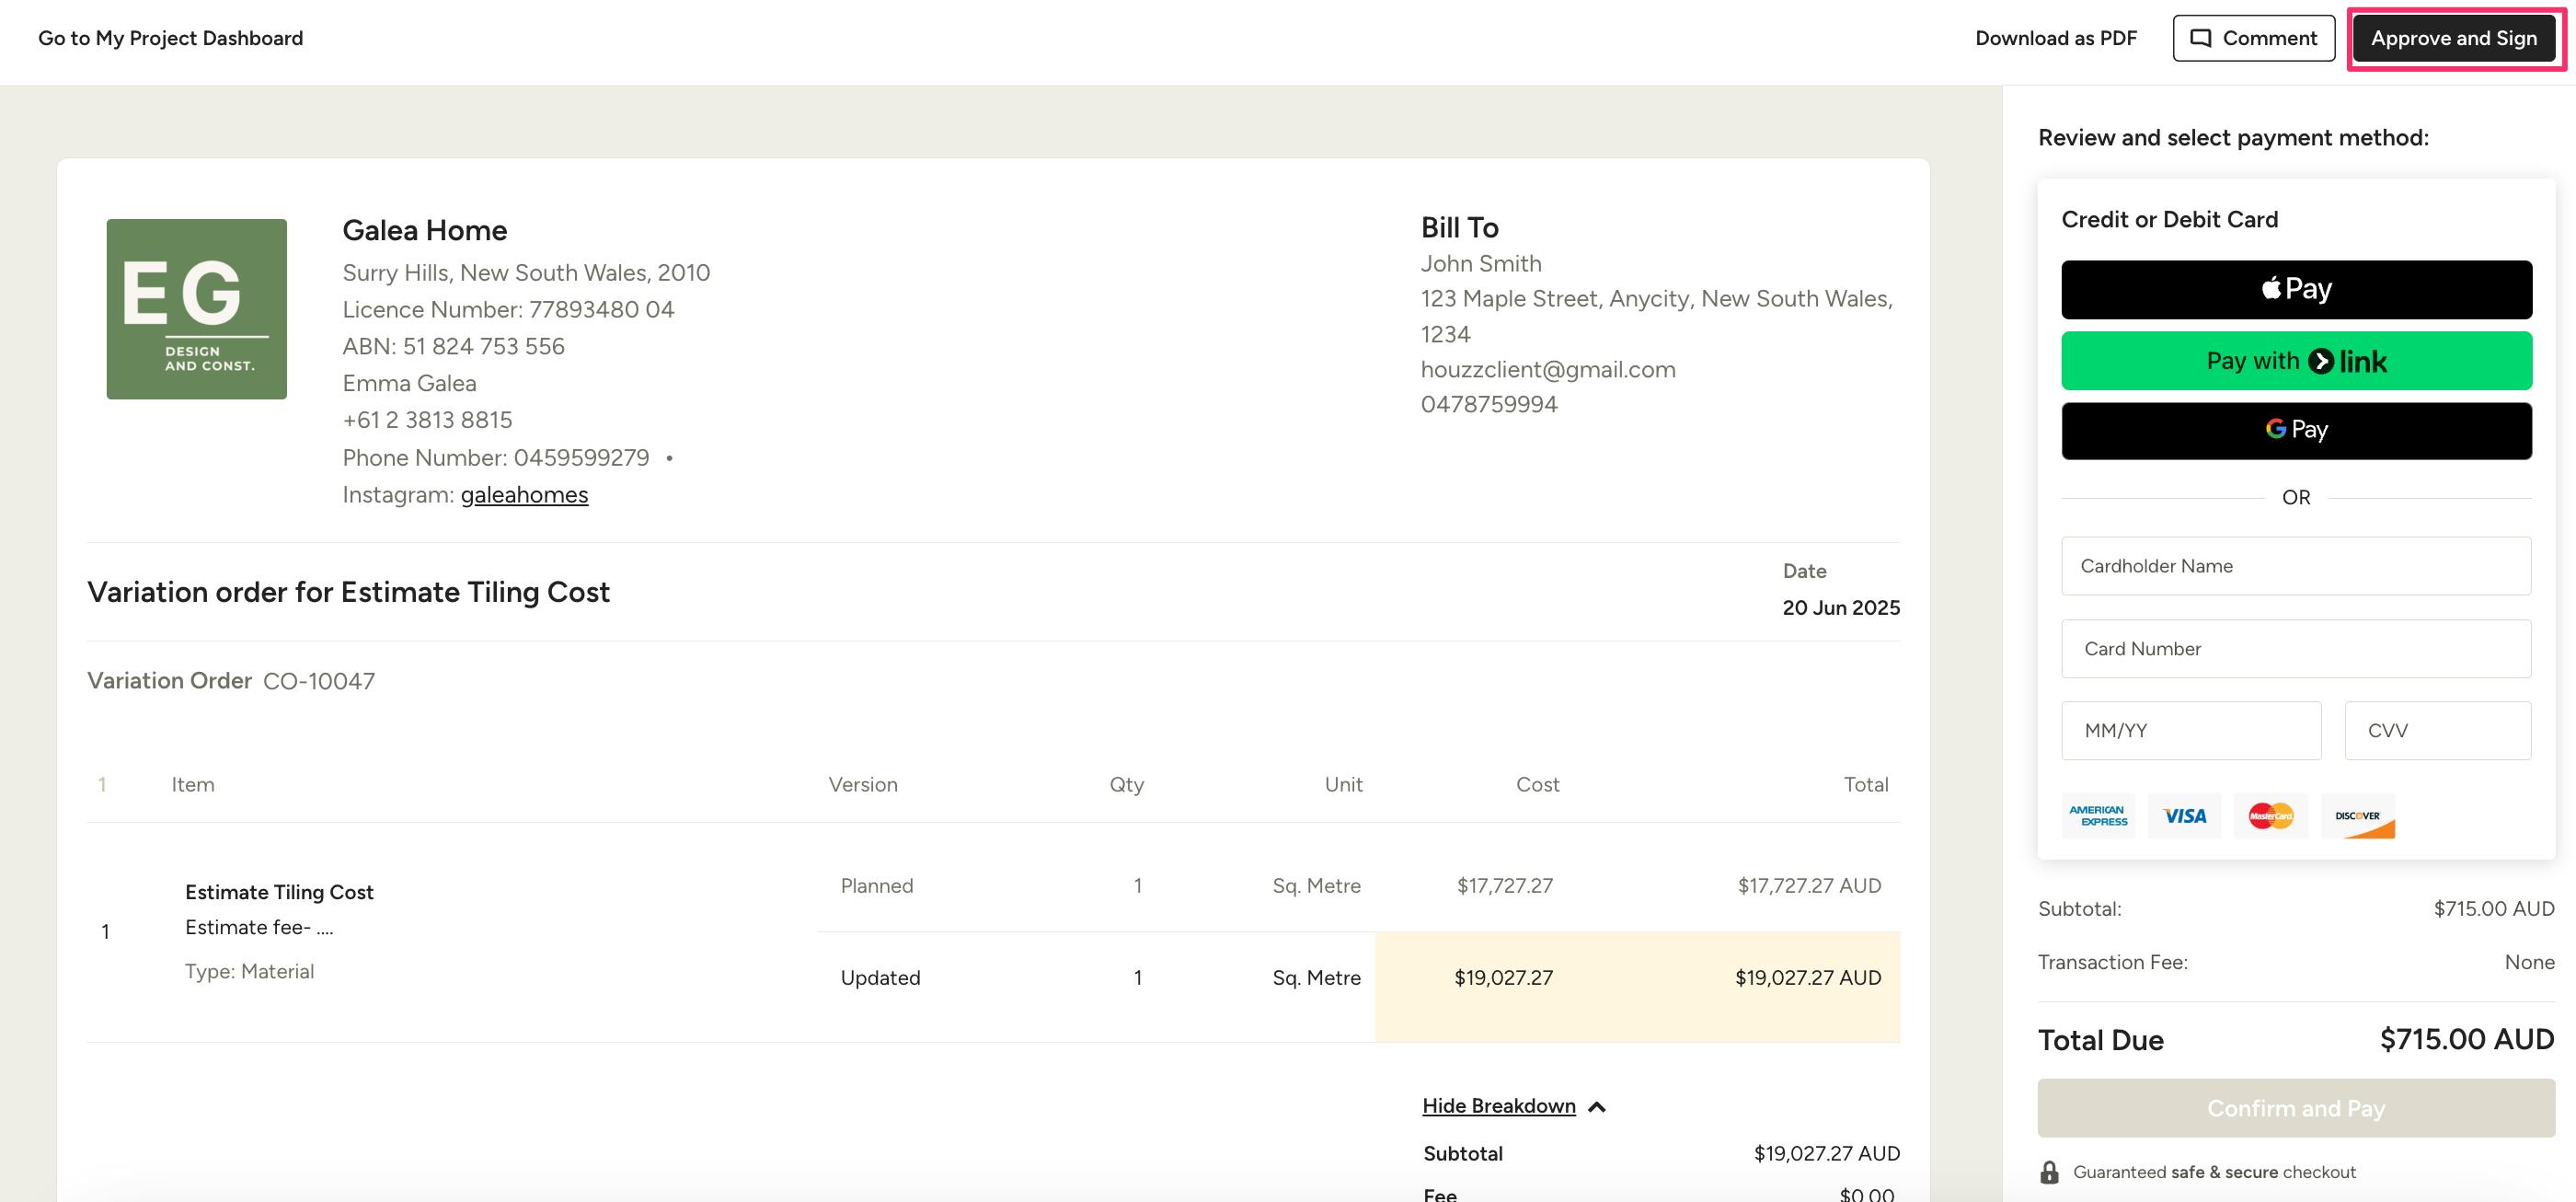This screenshot has width=2576, height=1202.
Task: Click the MM/YY expiry field
Action: coord(2190,731)
